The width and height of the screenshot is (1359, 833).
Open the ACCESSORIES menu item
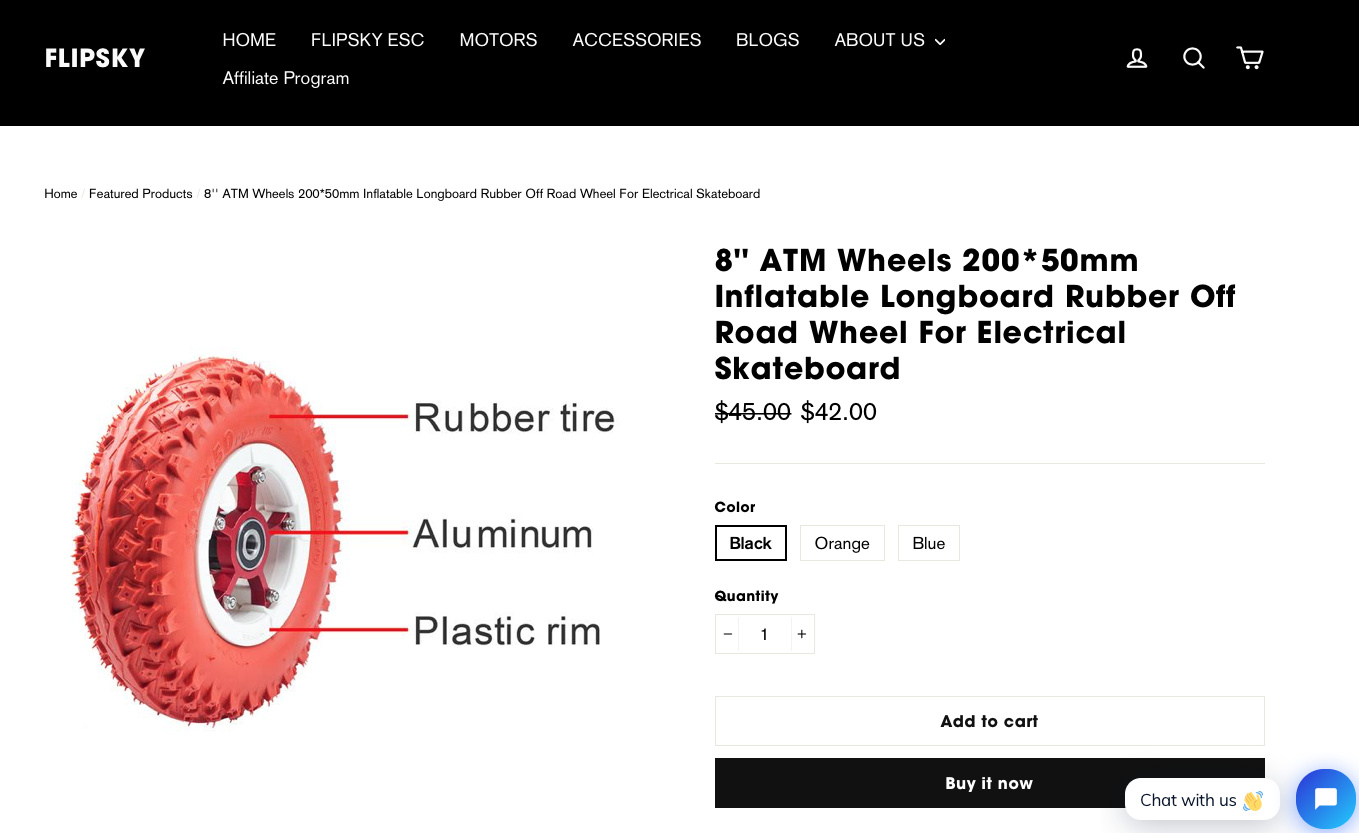pos(636,40)
